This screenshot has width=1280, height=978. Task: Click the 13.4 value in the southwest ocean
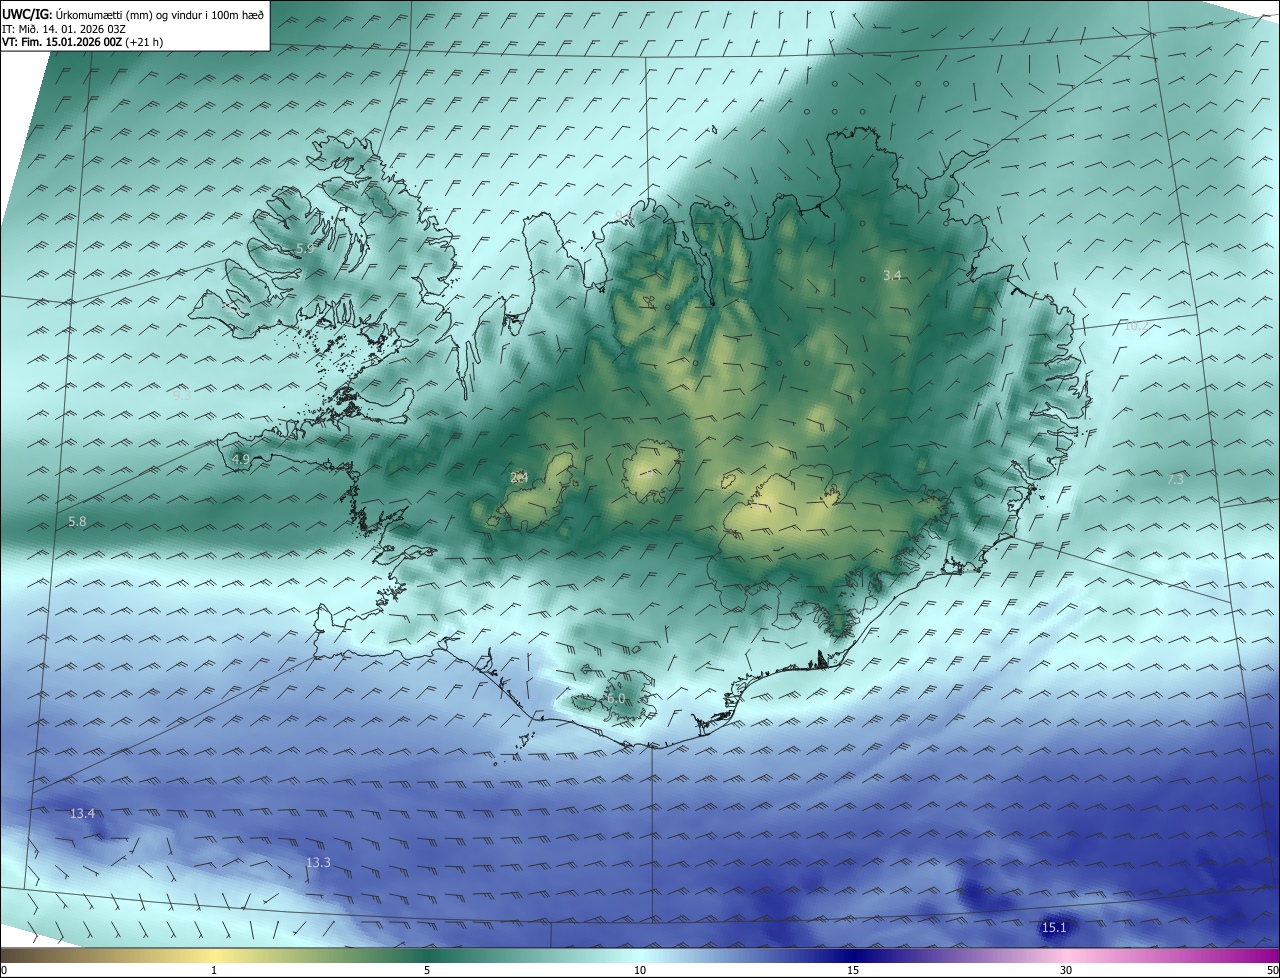82,814
